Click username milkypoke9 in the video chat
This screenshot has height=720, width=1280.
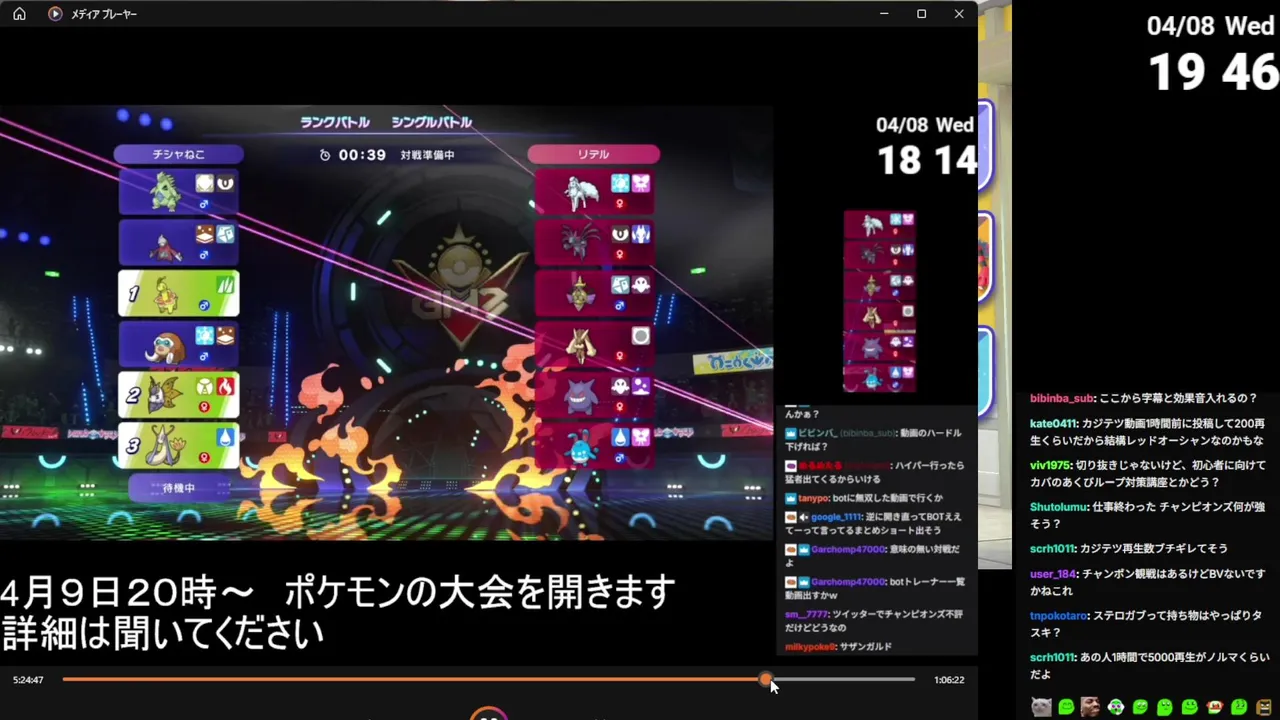[810, 646]
